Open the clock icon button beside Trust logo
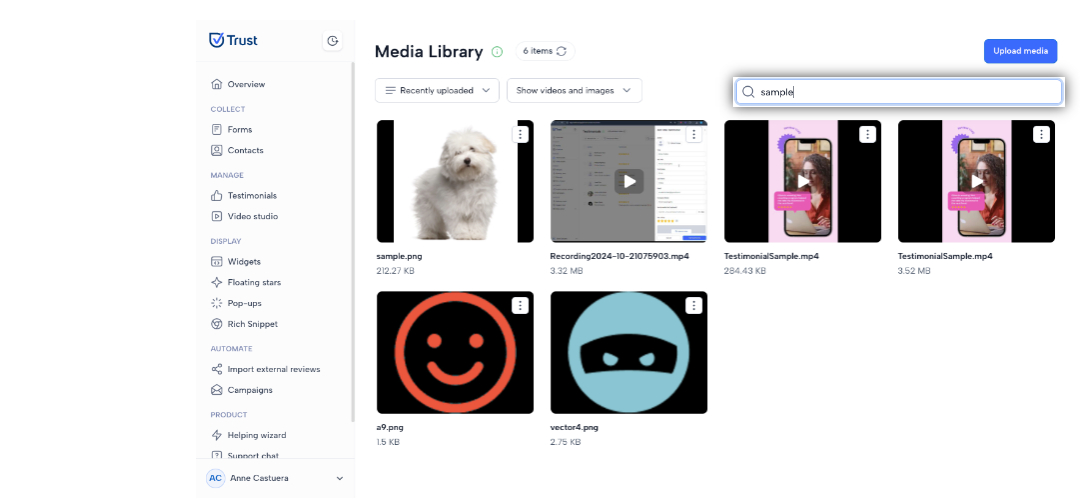1080x500 pixels. coord(333,41)
